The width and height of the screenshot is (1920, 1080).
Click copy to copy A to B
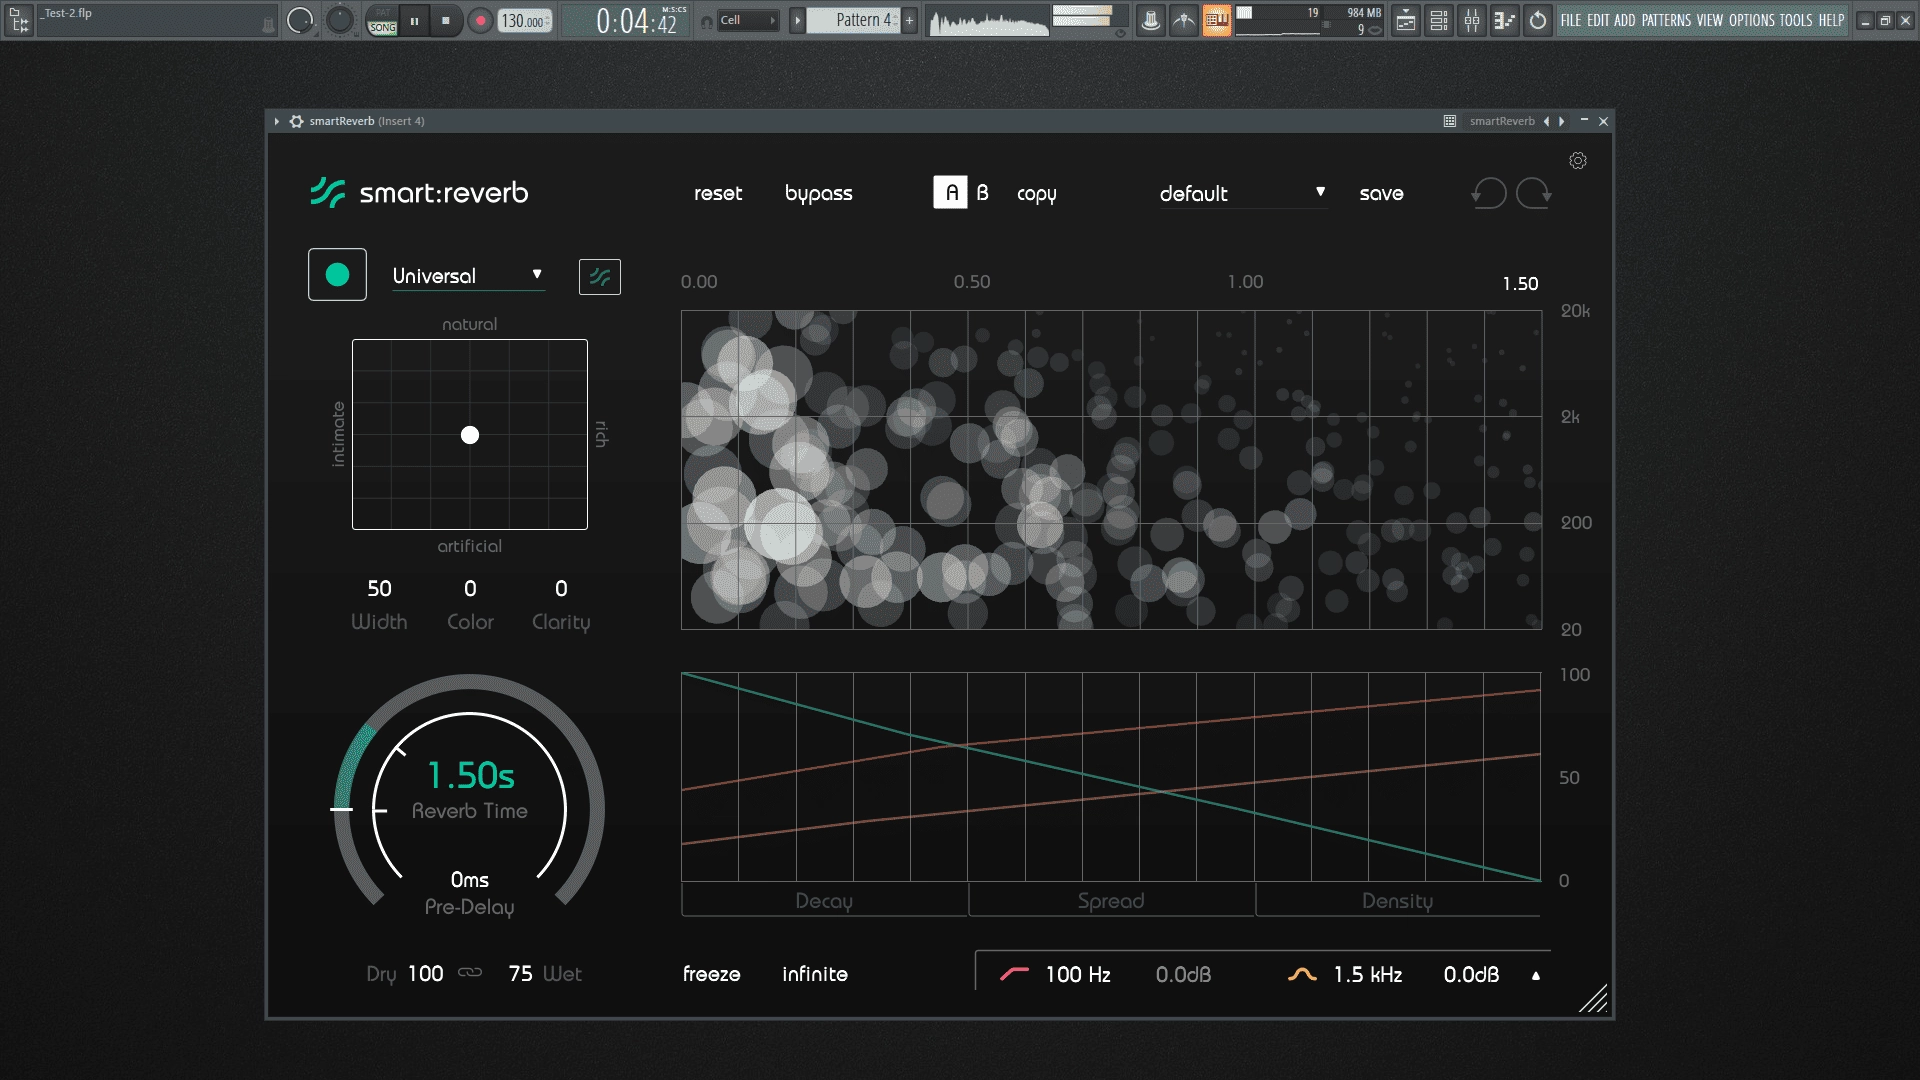point(1037,194)
